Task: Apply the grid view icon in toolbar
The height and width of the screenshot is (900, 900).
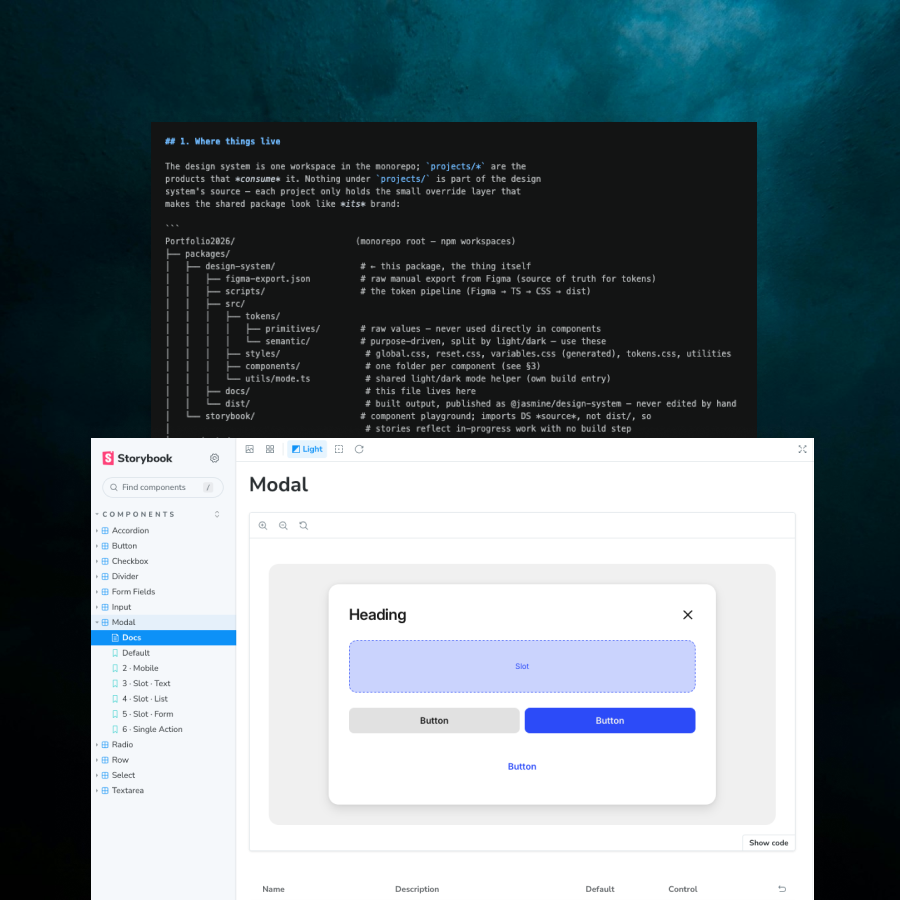Action: pyautogui.click(x=270, y=449)
